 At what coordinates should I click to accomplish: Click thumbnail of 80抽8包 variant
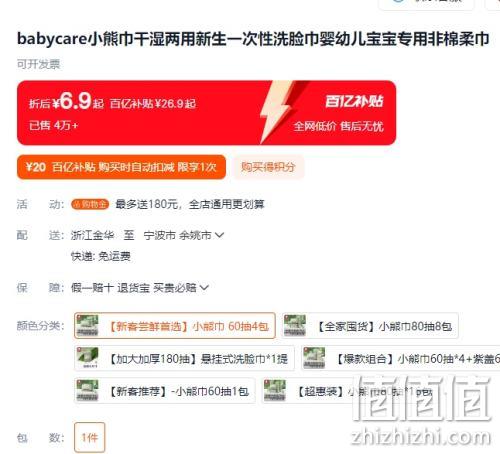(295, 325)
